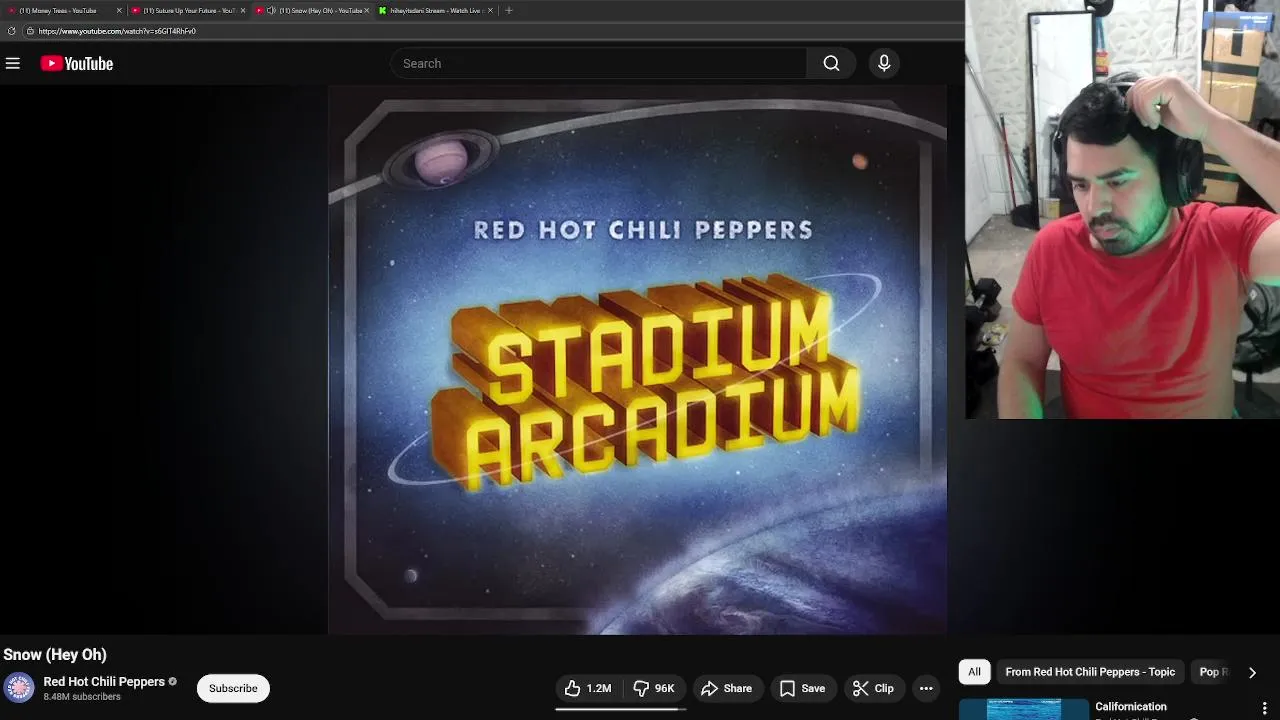Share the Snow (Hey Oh) video

coord(727,688)
